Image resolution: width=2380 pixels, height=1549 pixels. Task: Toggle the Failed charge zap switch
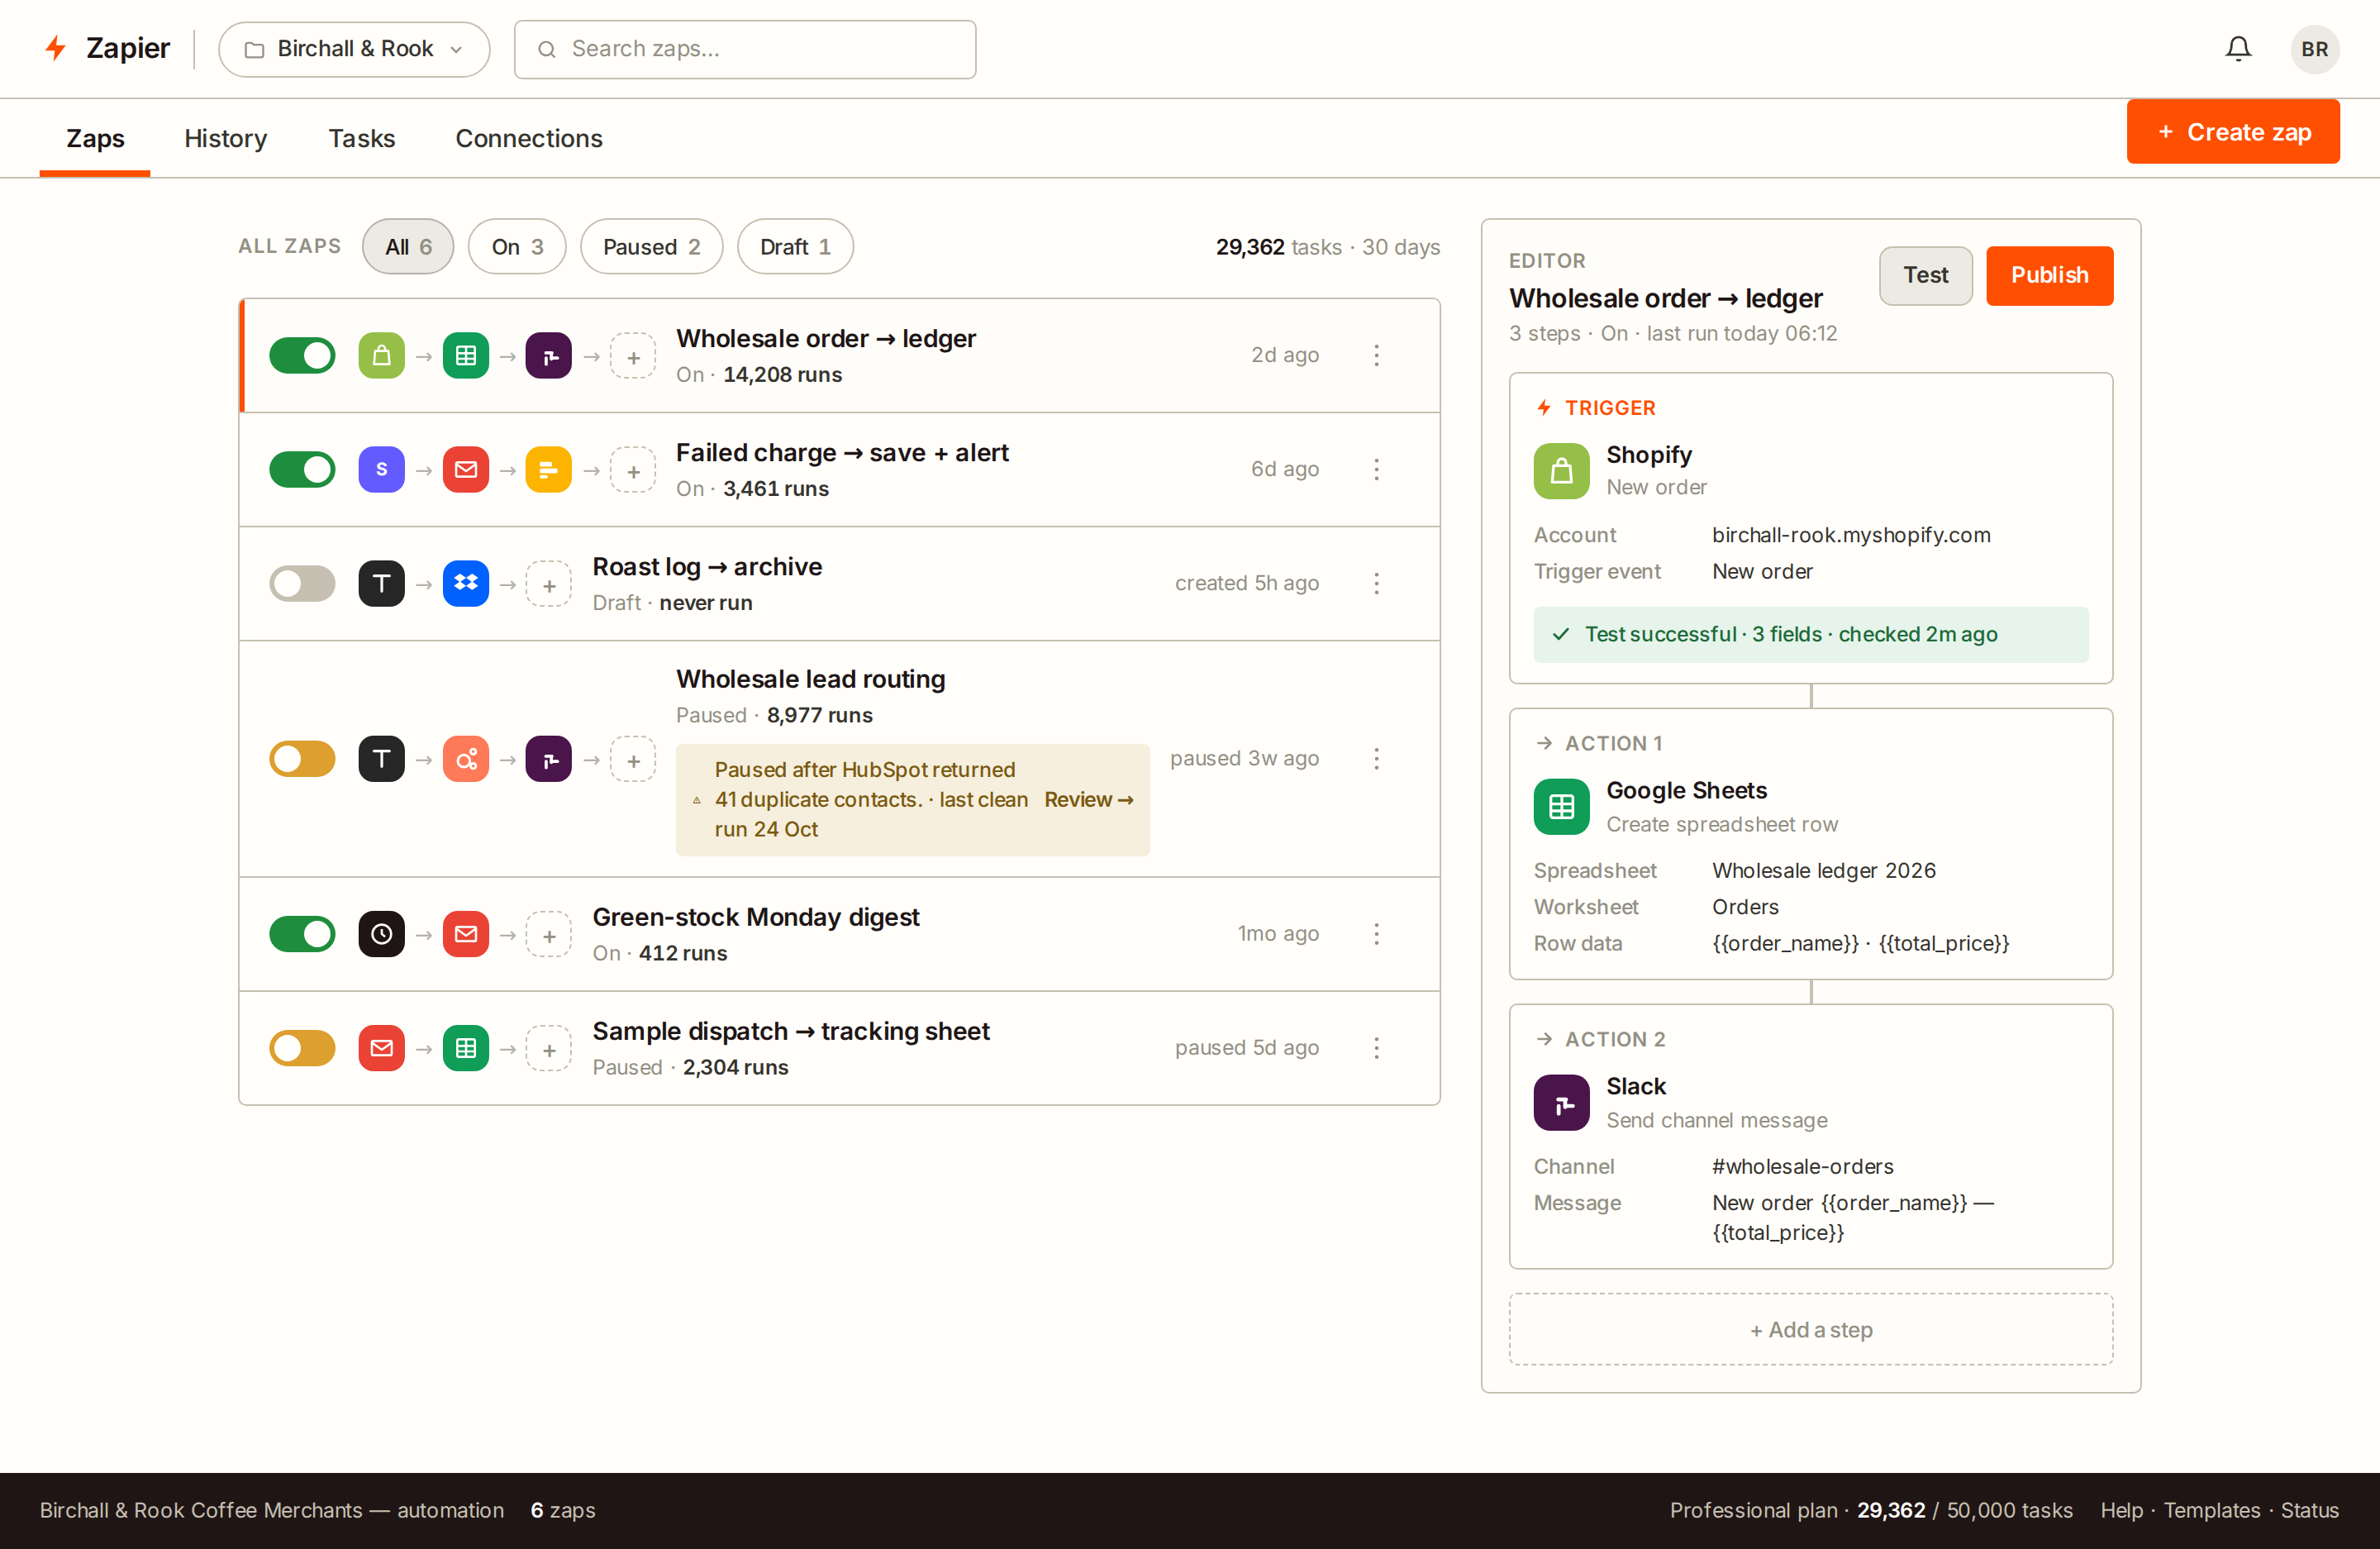pos(302,469)
